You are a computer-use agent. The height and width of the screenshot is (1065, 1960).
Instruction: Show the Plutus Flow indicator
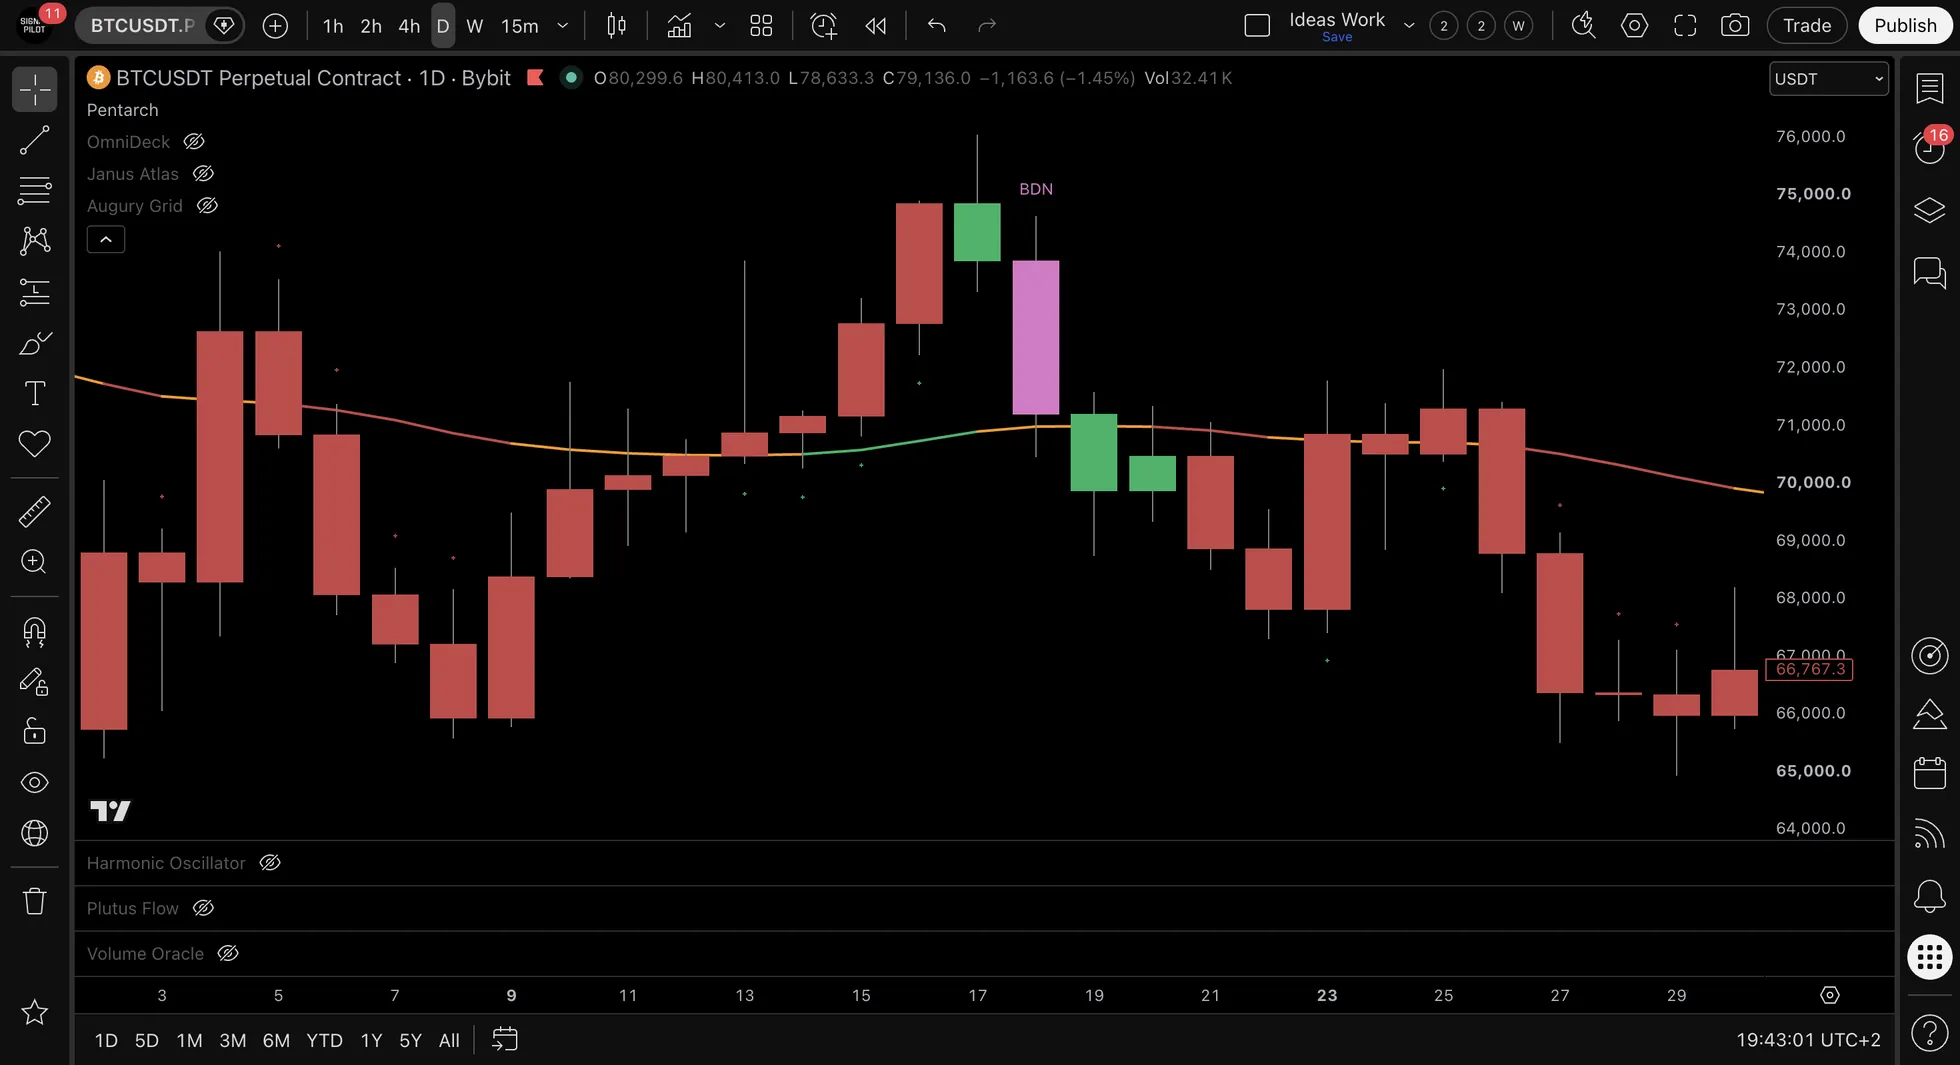tap(203, 908)
